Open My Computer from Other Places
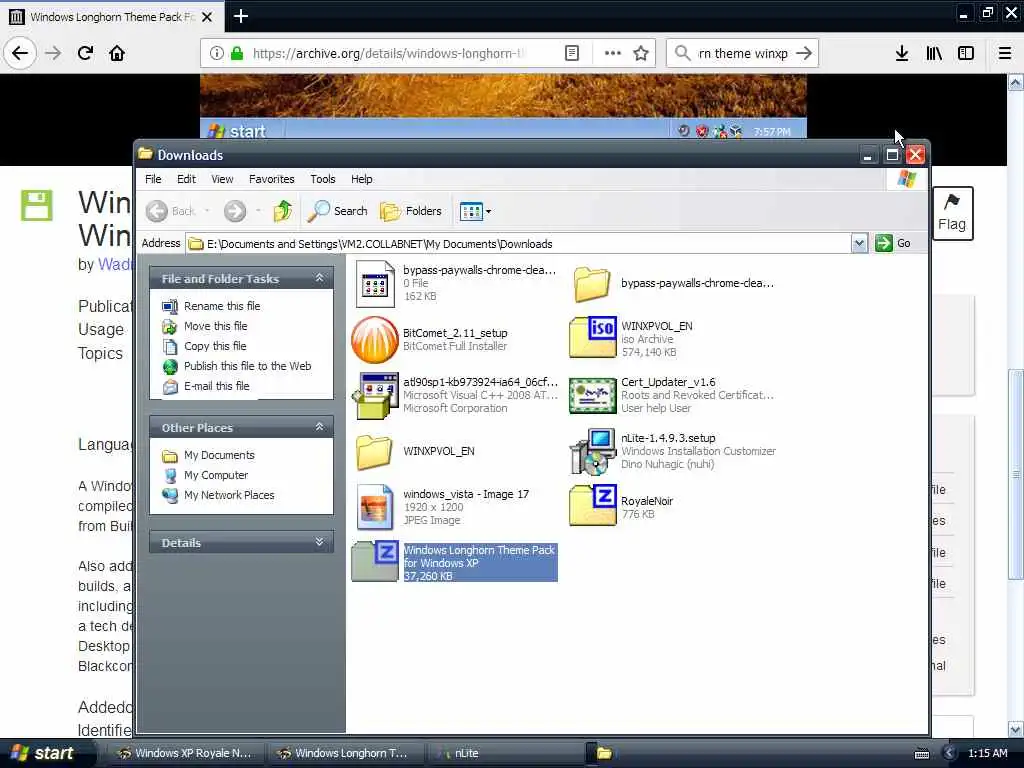This screenshot has width=1024, height=768. tap(216, 475)
